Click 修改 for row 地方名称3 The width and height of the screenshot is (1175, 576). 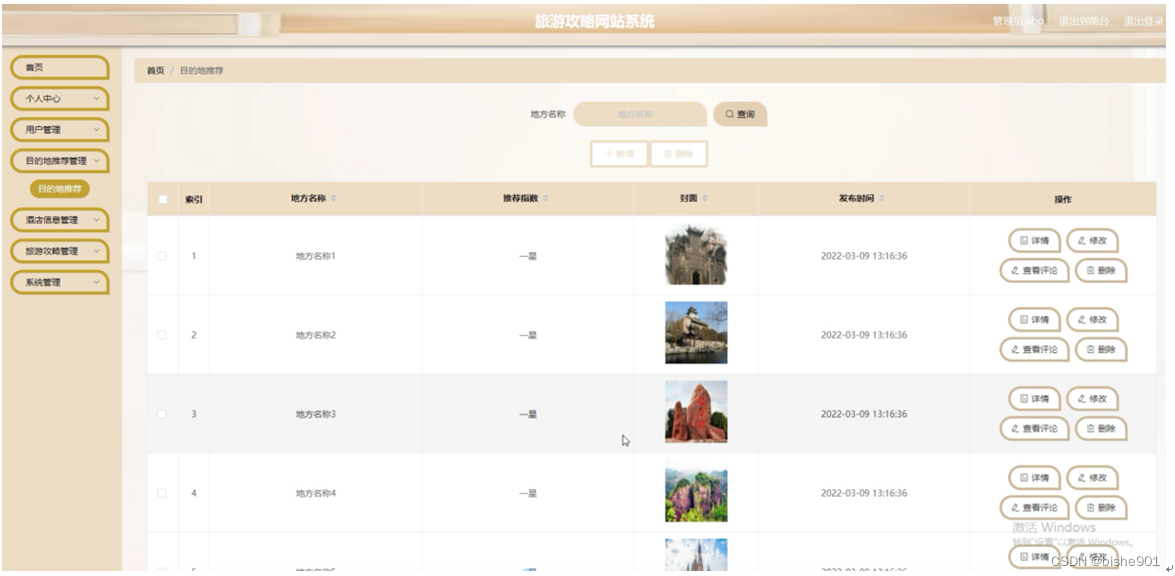tap(1092, 398)
